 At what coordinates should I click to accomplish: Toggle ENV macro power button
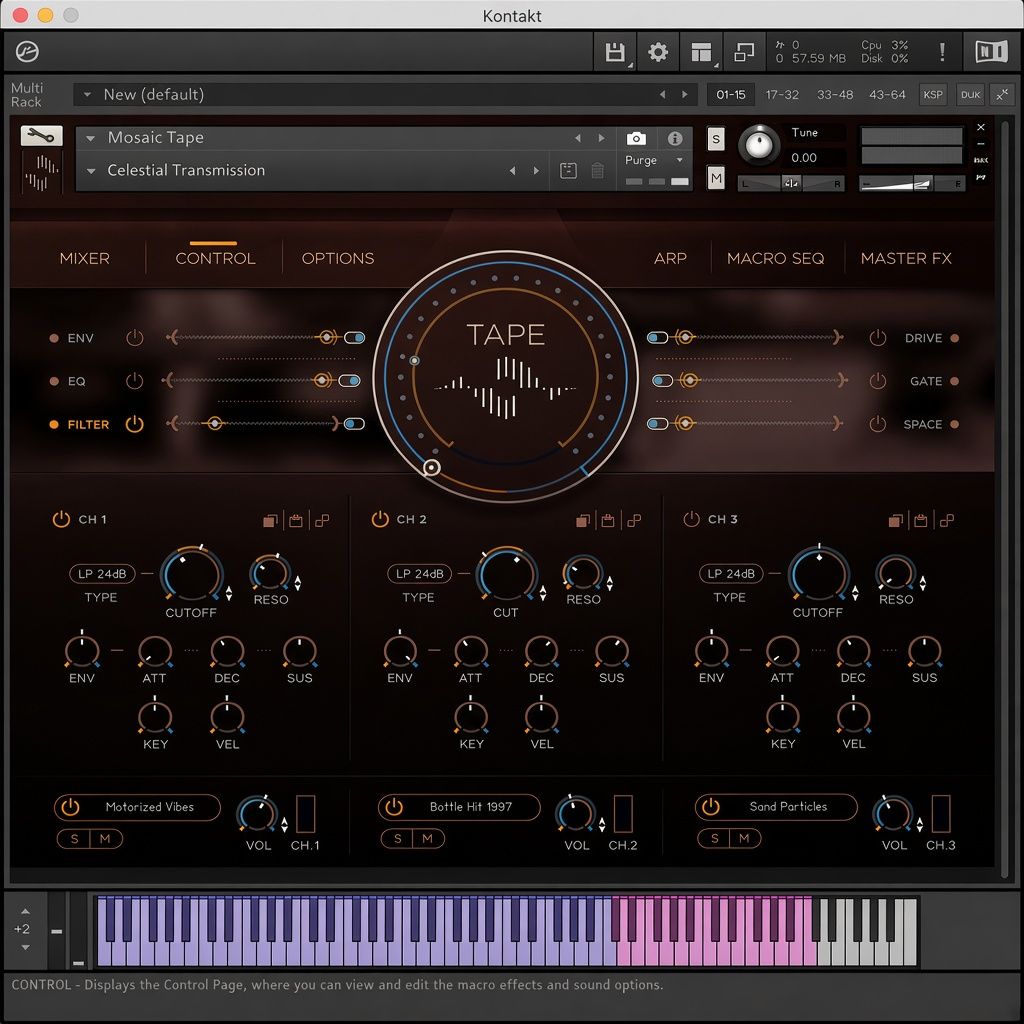coord(135,338)
